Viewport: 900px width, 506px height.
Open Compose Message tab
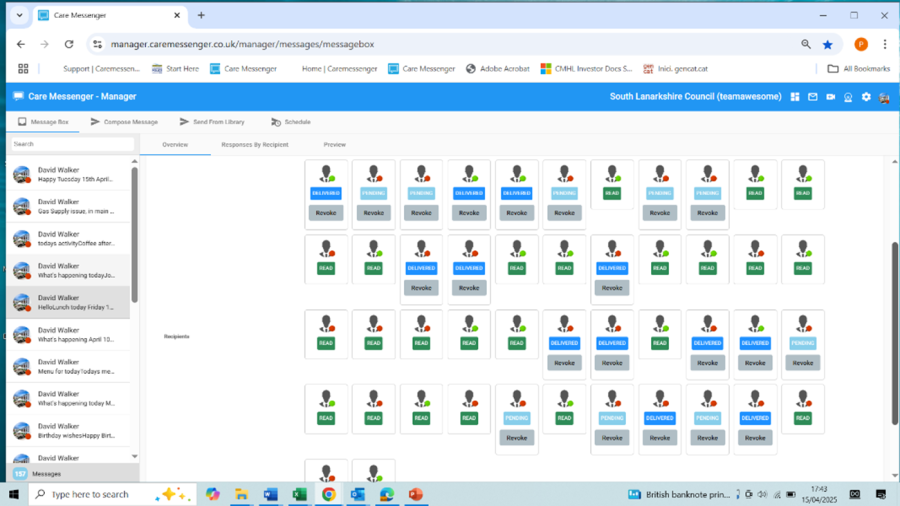tap(124, 122)
